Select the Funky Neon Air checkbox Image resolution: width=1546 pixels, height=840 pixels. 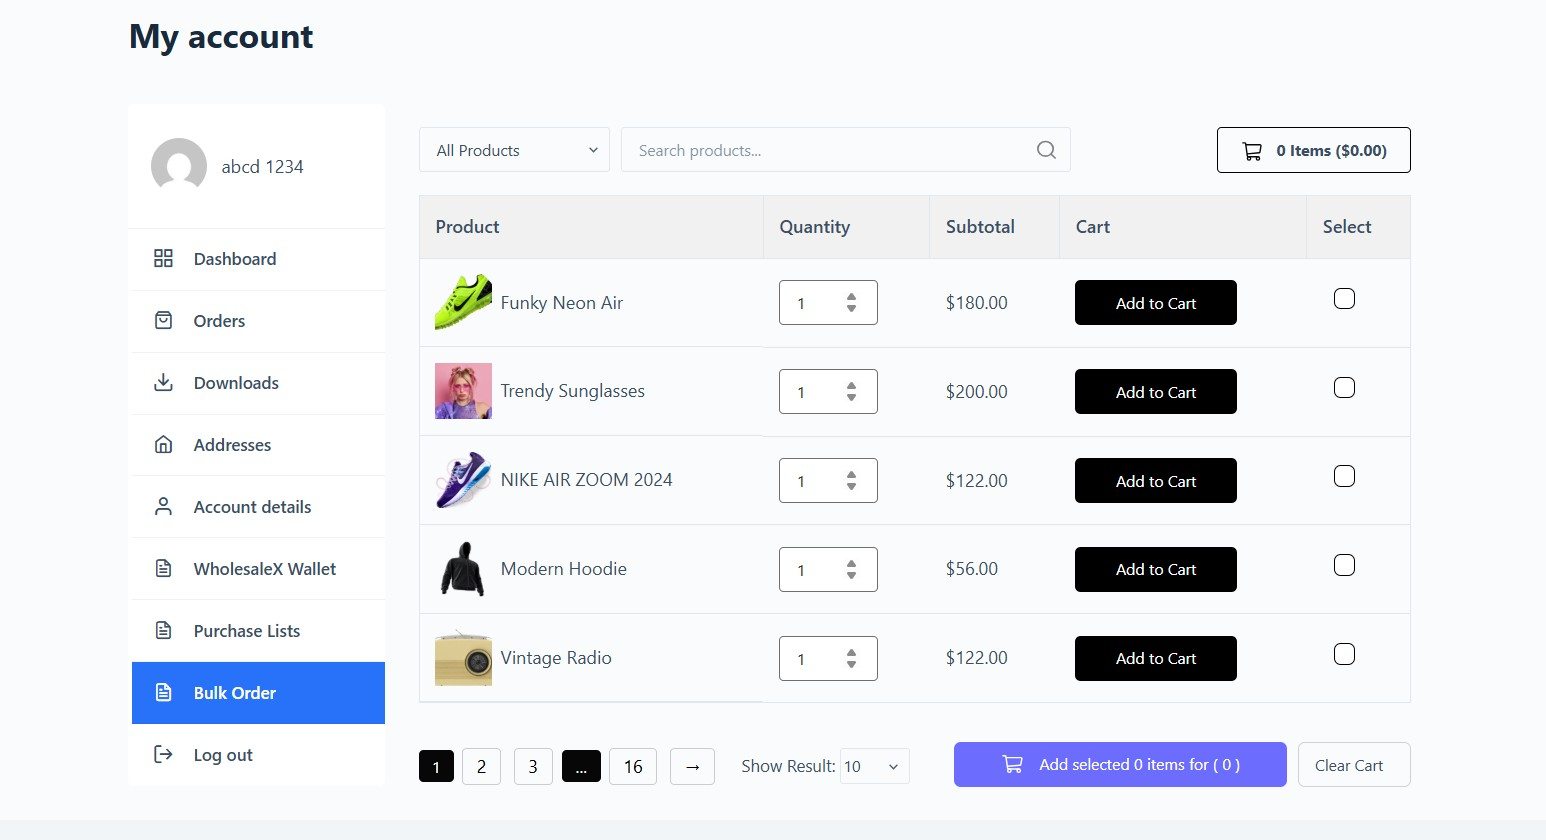click(1344, 299)
